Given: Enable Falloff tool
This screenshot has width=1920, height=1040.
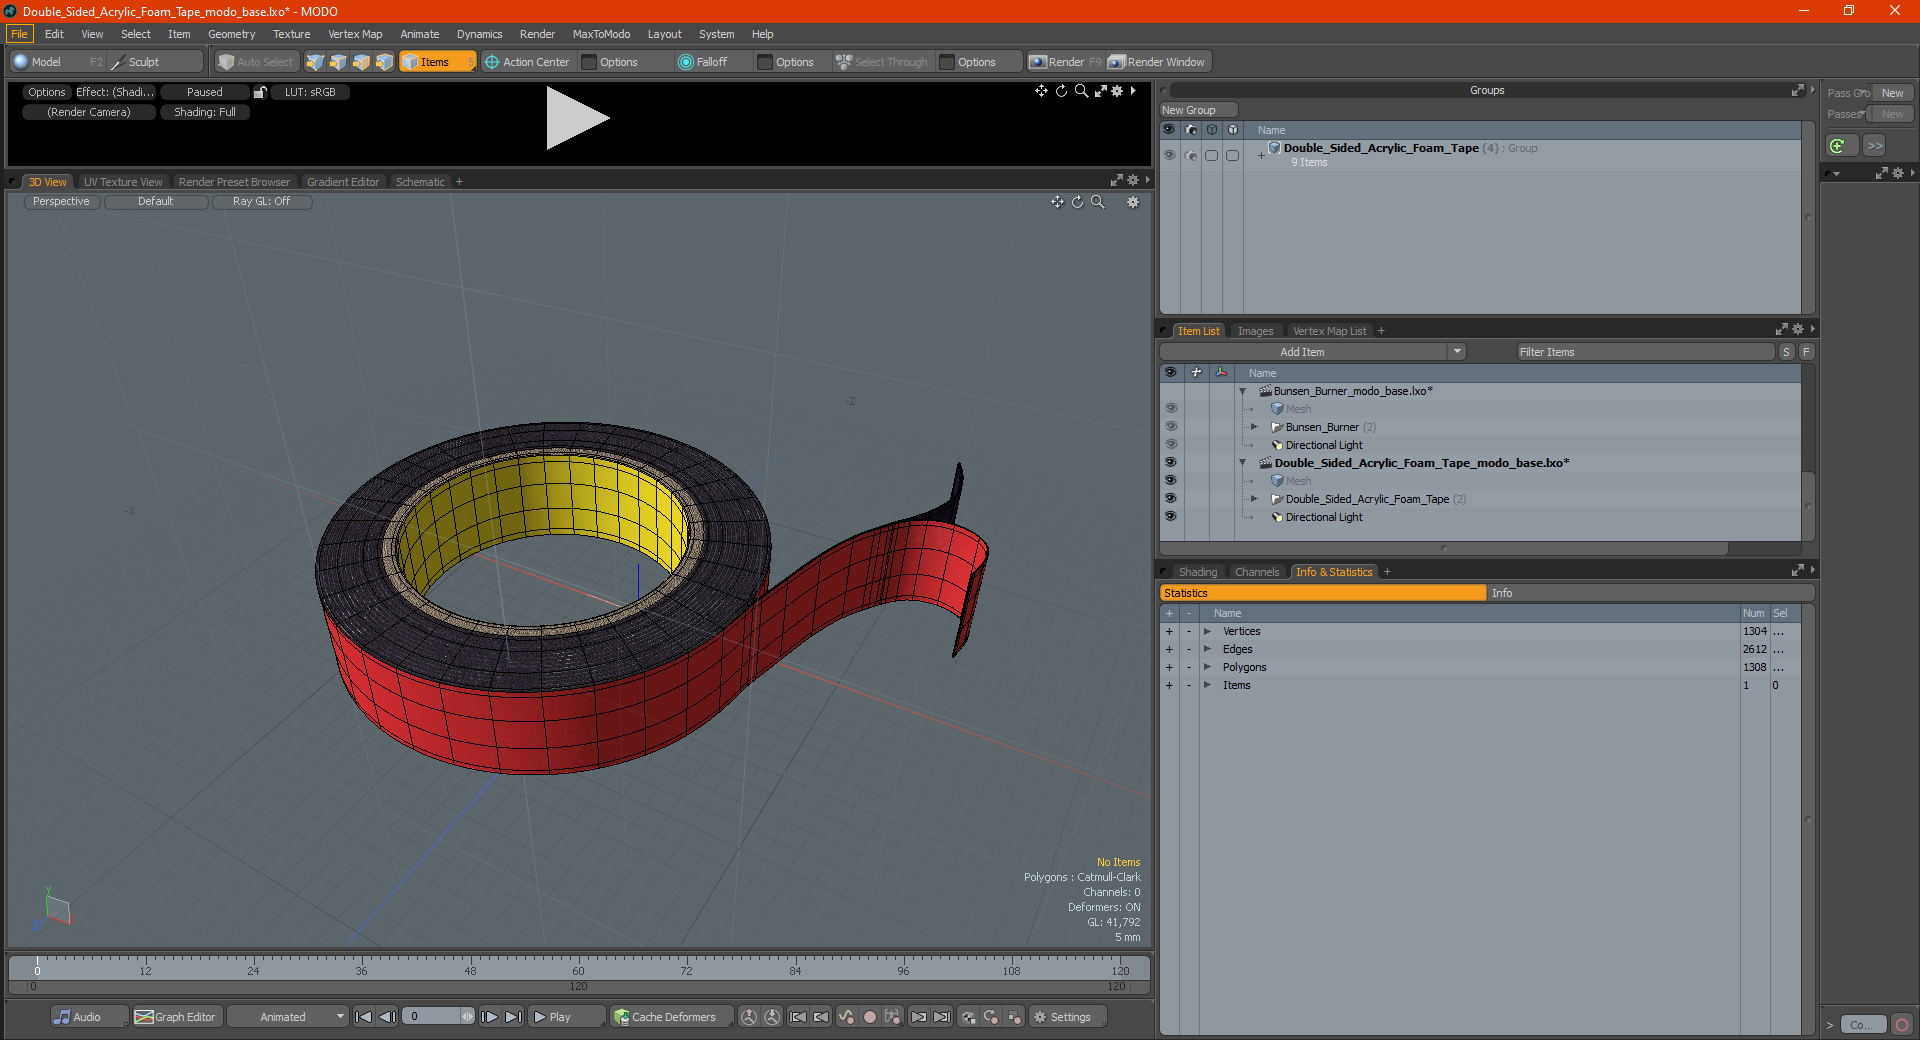Looking at the screenshot, I should point(703,62).
